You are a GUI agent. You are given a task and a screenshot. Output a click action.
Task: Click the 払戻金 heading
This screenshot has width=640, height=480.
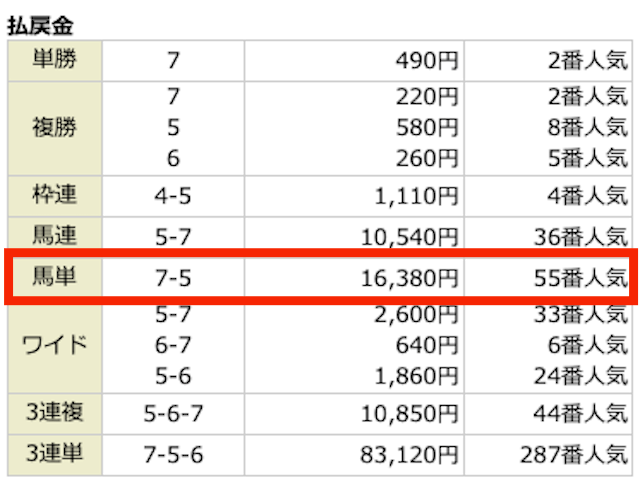click(40, 26)
